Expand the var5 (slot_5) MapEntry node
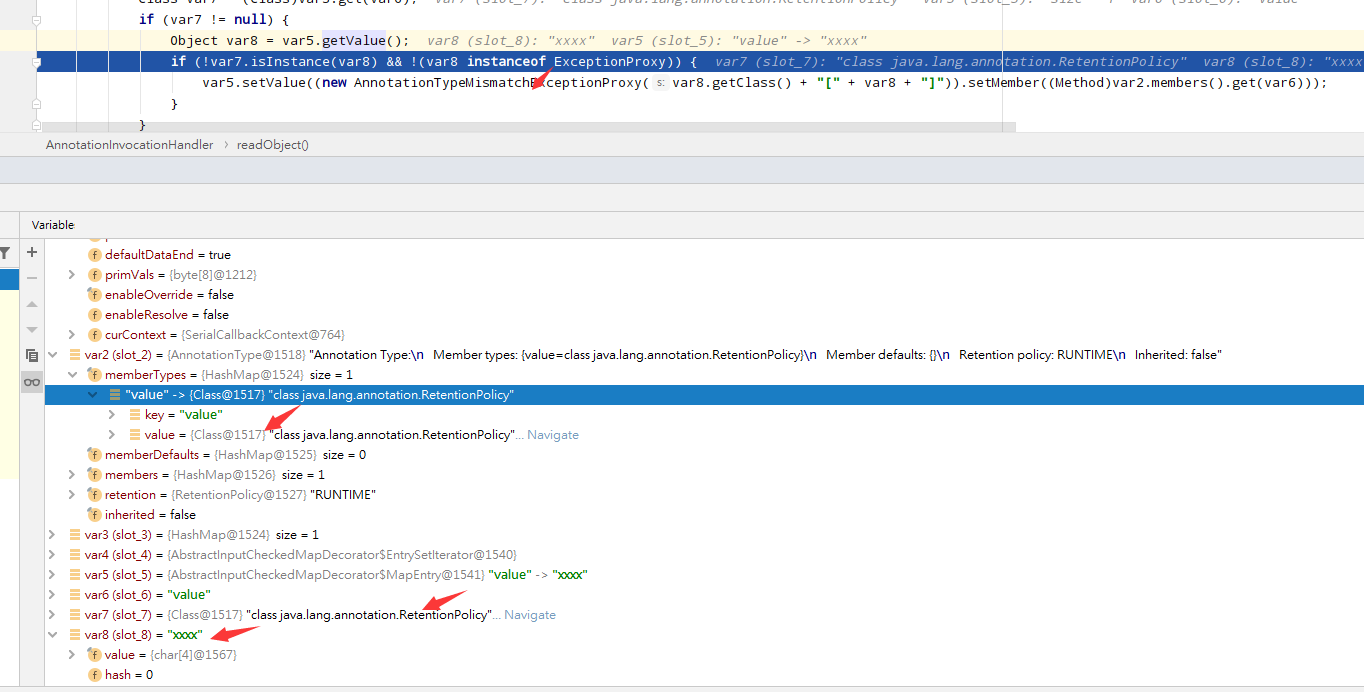Viewport: 1364px width, 692px height. click(x=52, y=575)
